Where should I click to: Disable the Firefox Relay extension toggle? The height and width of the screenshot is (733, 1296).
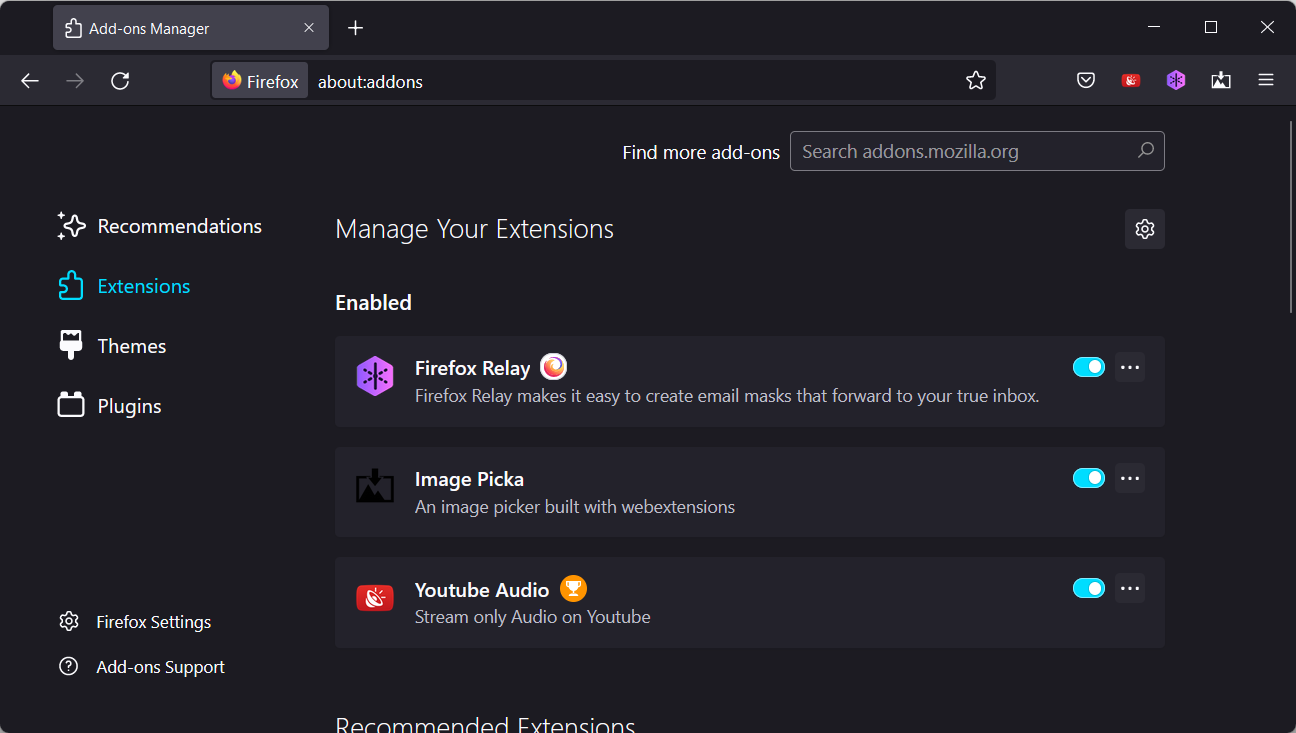coord(1088,367)
